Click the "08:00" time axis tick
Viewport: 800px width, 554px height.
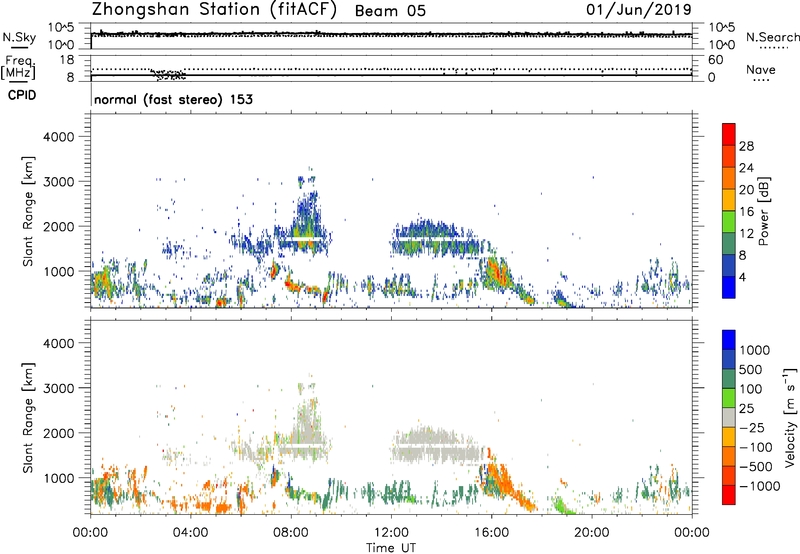point(291,533)
